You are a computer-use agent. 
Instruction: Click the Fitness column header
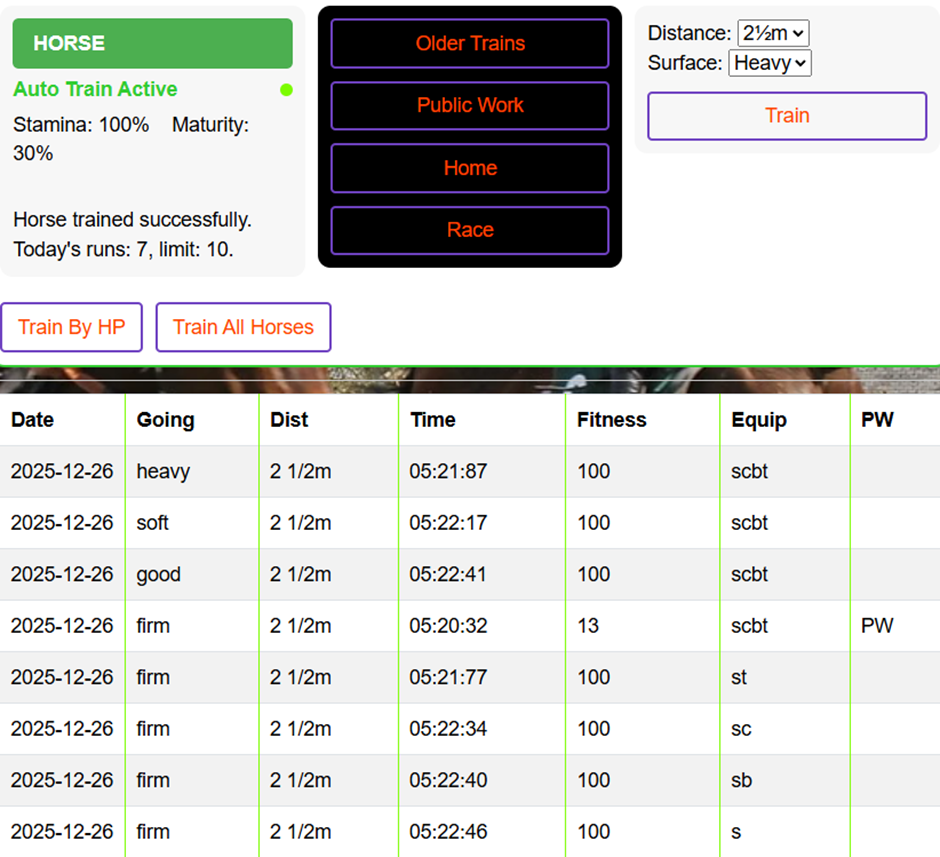(x=611, y=420)
